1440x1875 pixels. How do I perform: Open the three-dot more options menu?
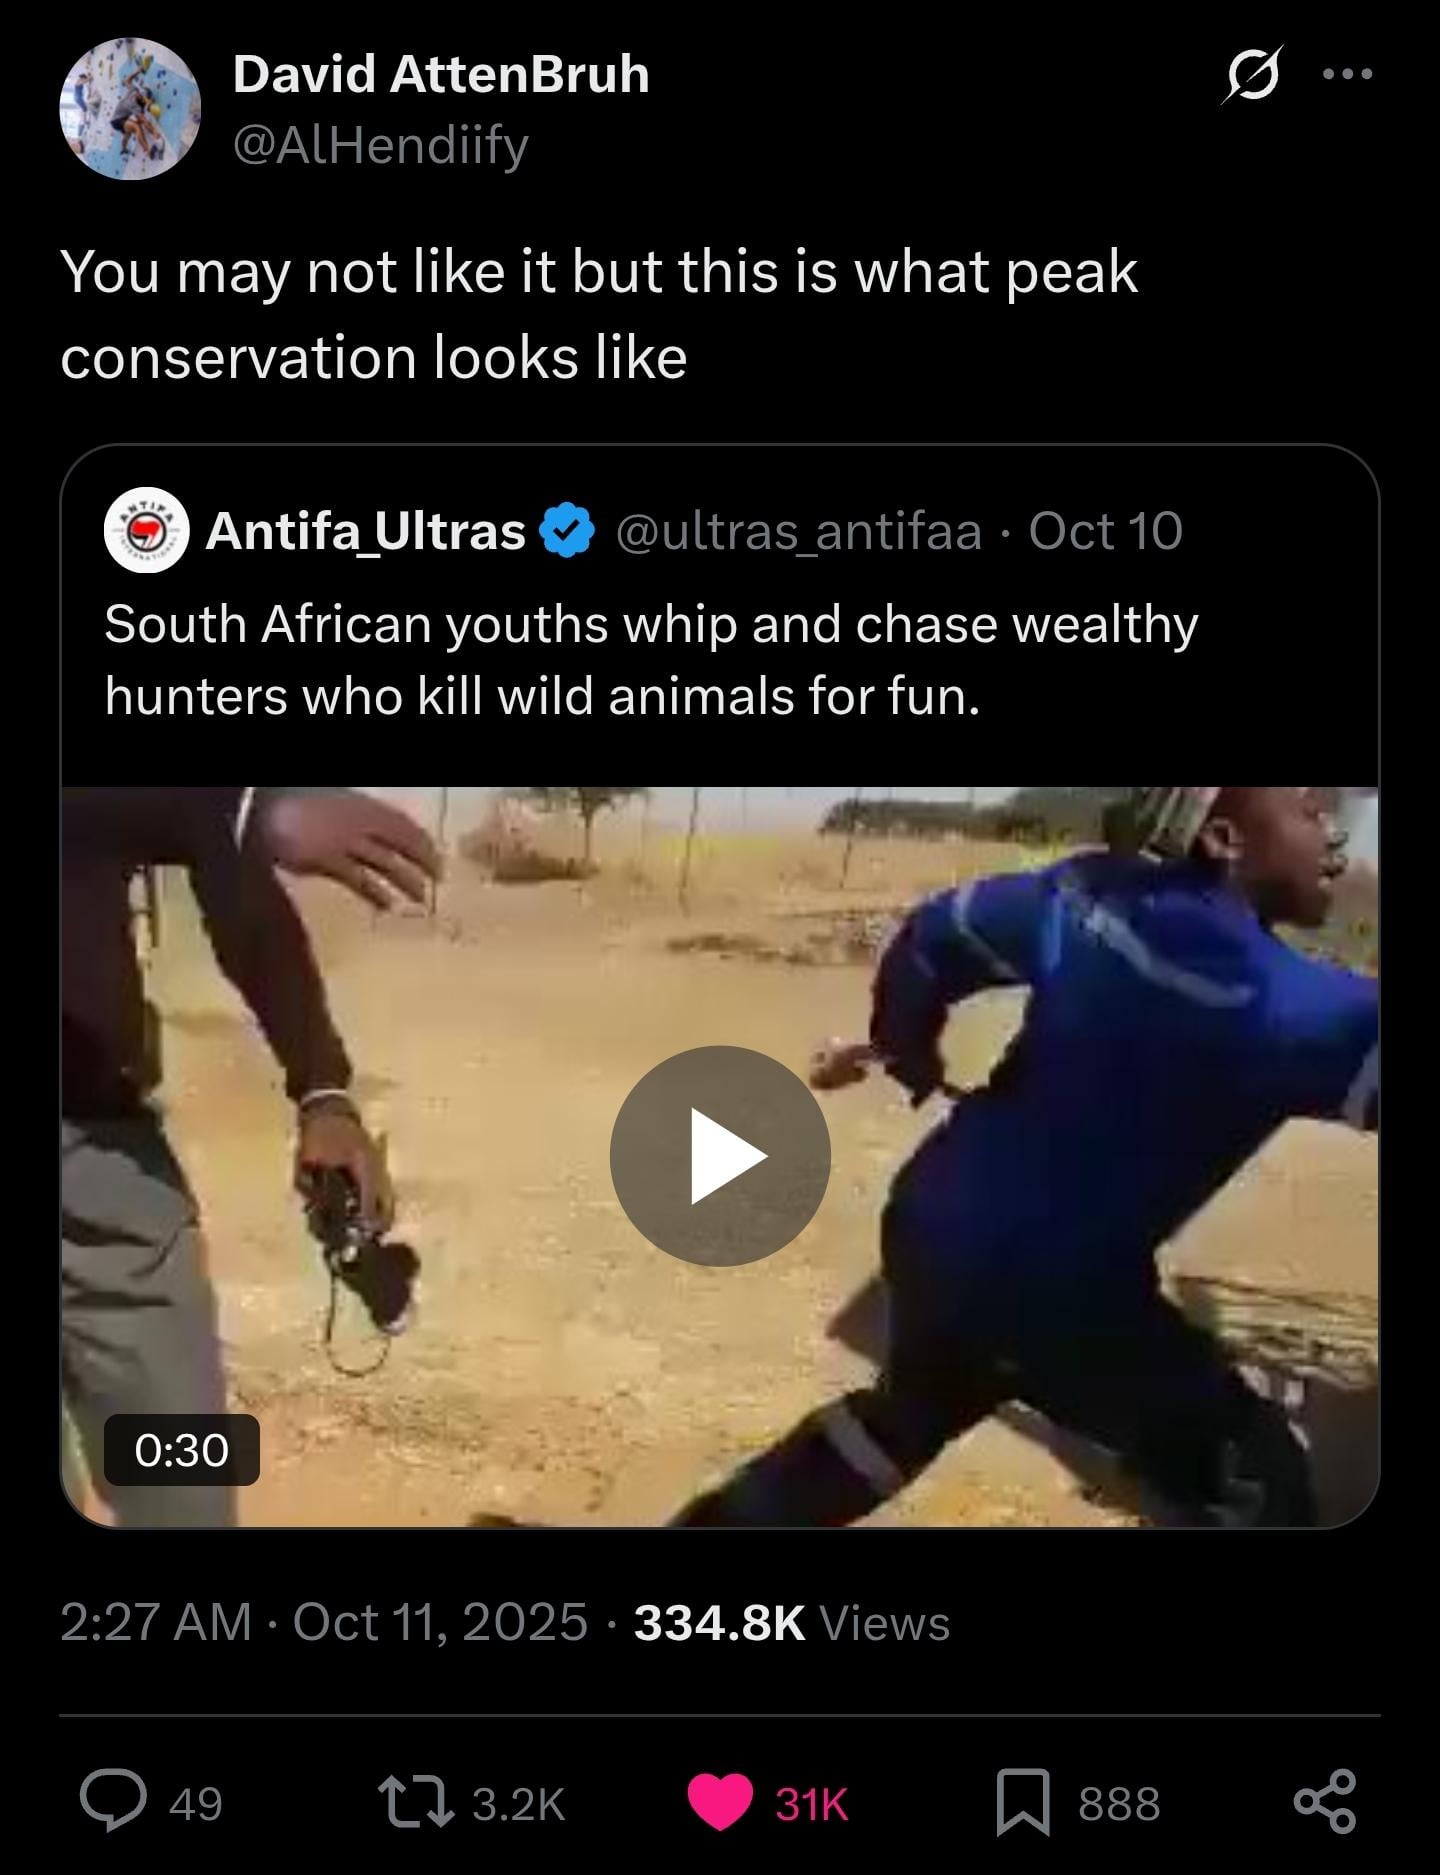1347,74
